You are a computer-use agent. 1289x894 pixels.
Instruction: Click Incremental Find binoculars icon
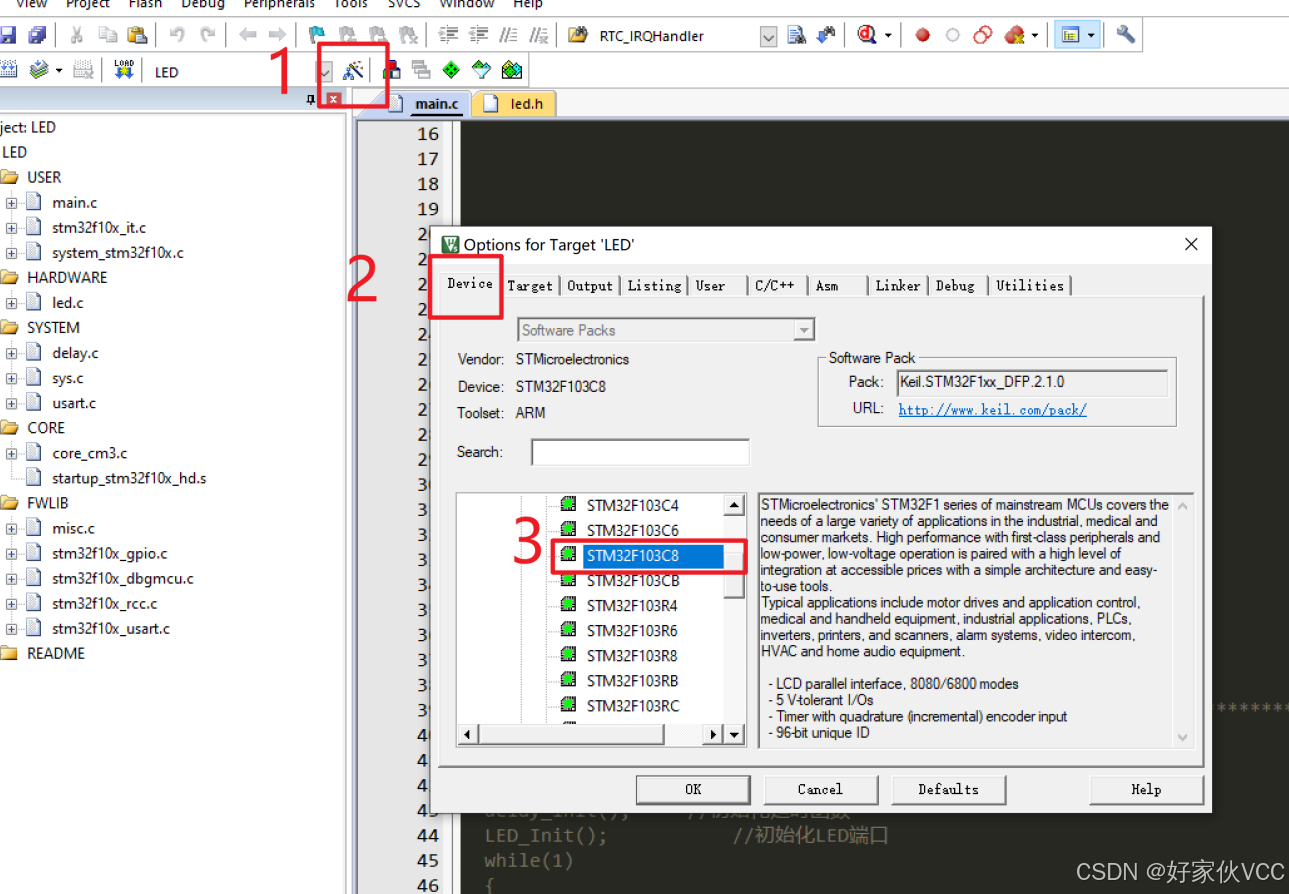(826, 35)
